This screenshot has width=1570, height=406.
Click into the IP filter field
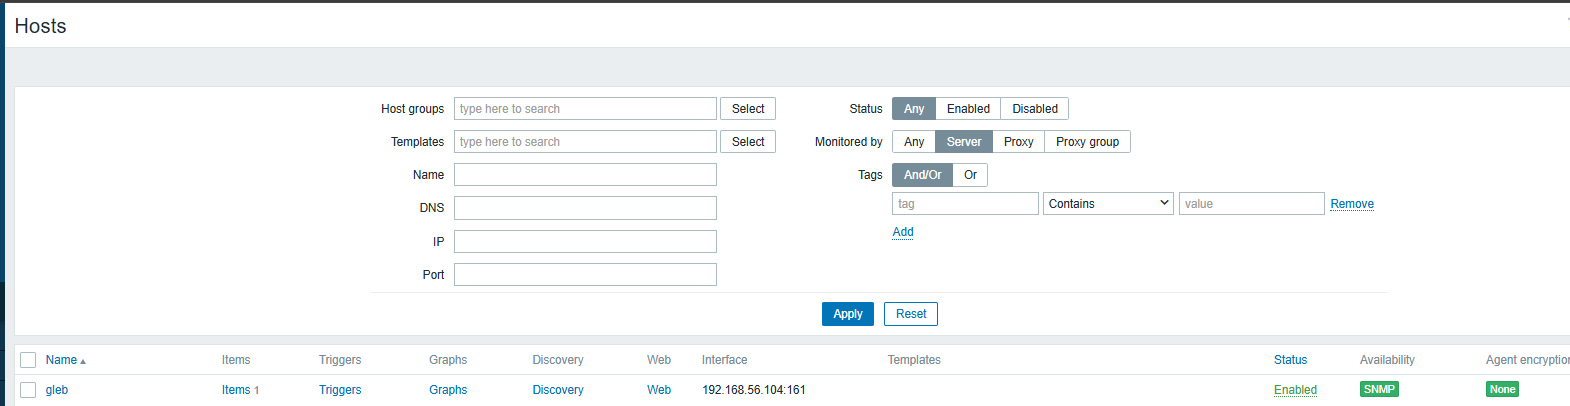pyautogui.click(x=585, y=242)
